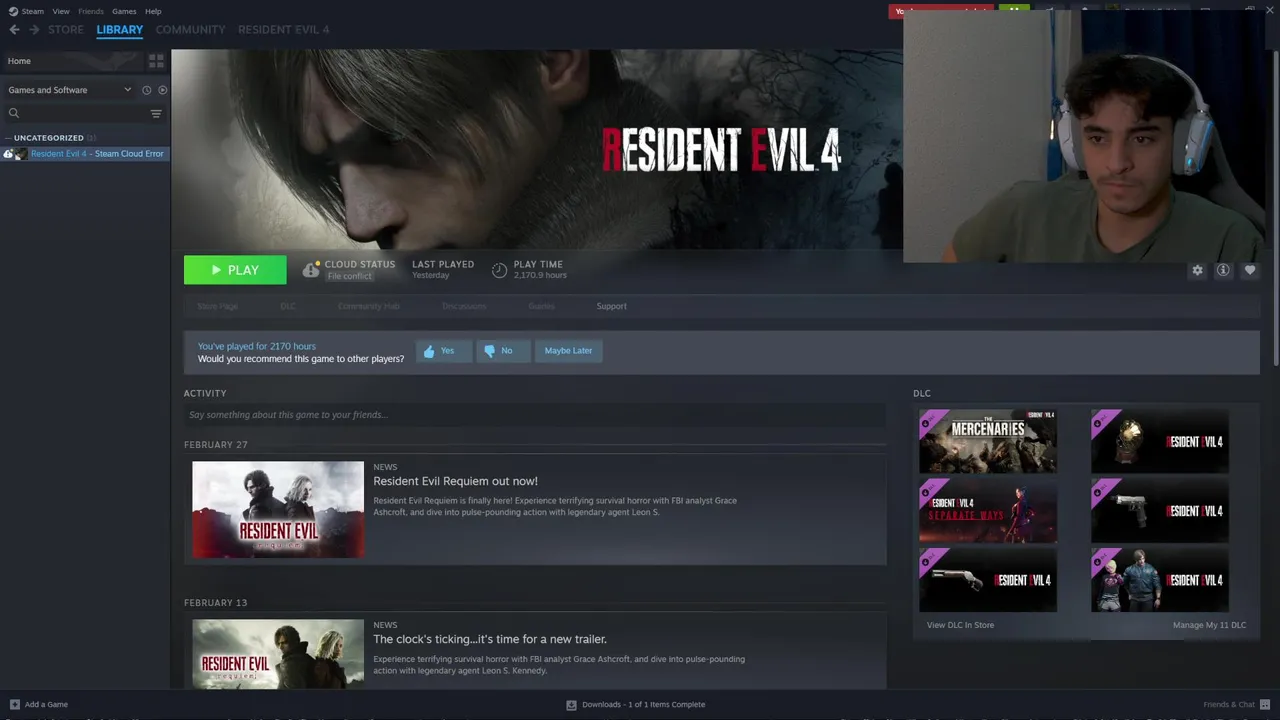The image size is (1280, 720).
Task: Open the Games menu
Action: pyautogui.click(x=124, y=11)
